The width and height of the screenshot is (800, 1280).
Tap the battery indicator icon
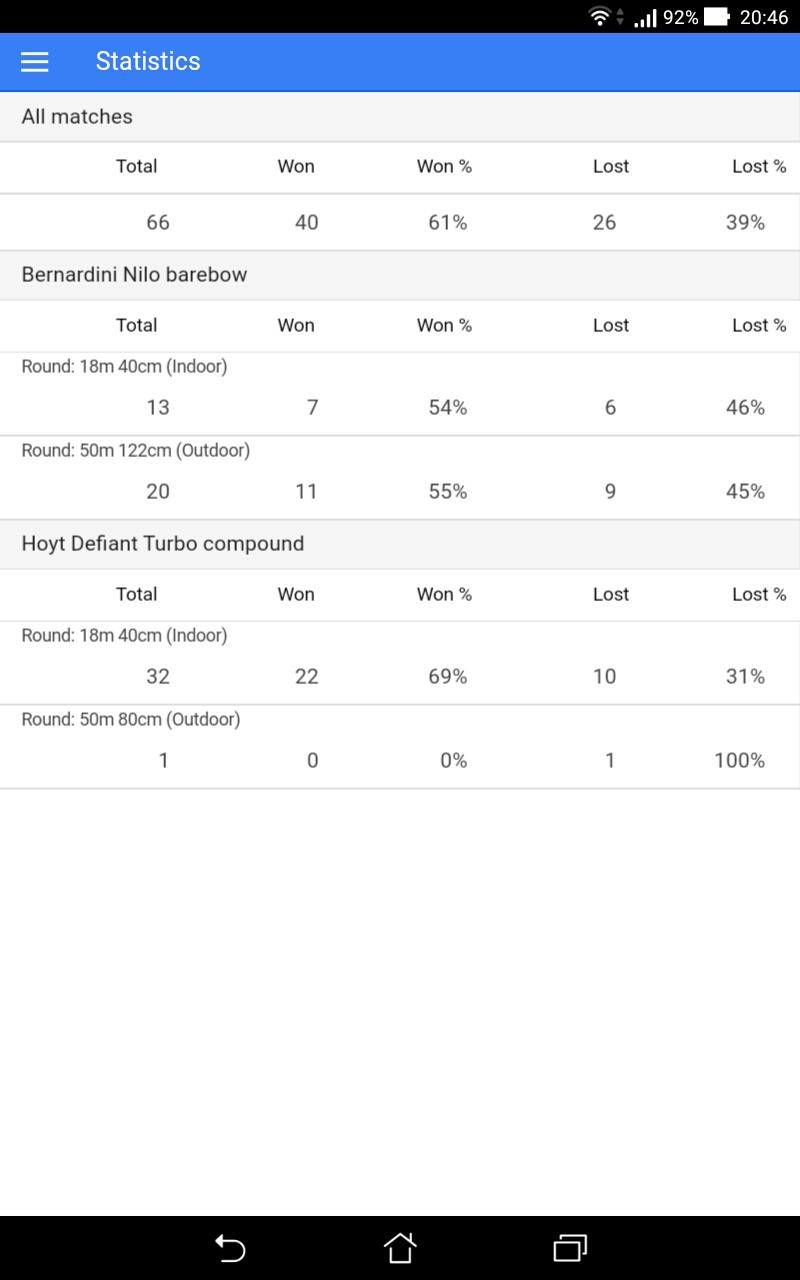tap(717, 17)
